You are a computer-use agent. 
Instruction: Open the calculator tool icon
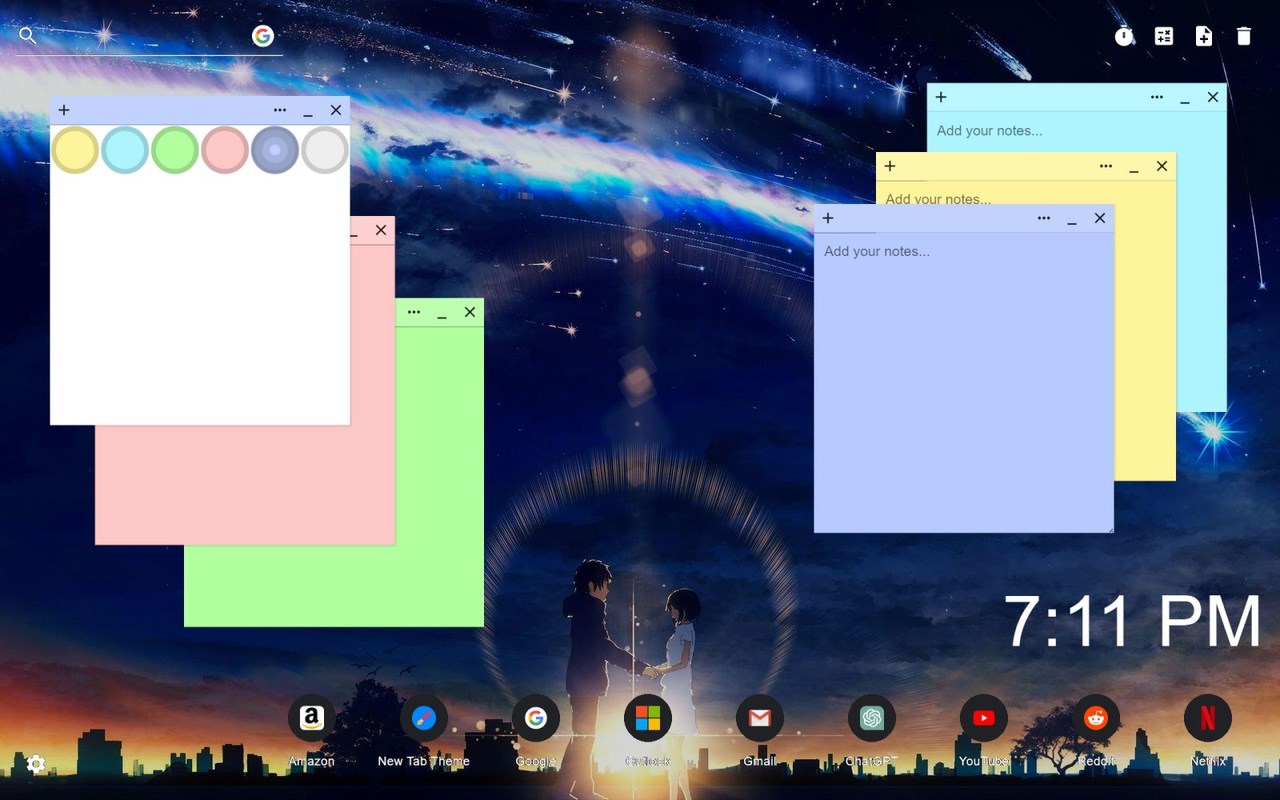pos(1164,36)
